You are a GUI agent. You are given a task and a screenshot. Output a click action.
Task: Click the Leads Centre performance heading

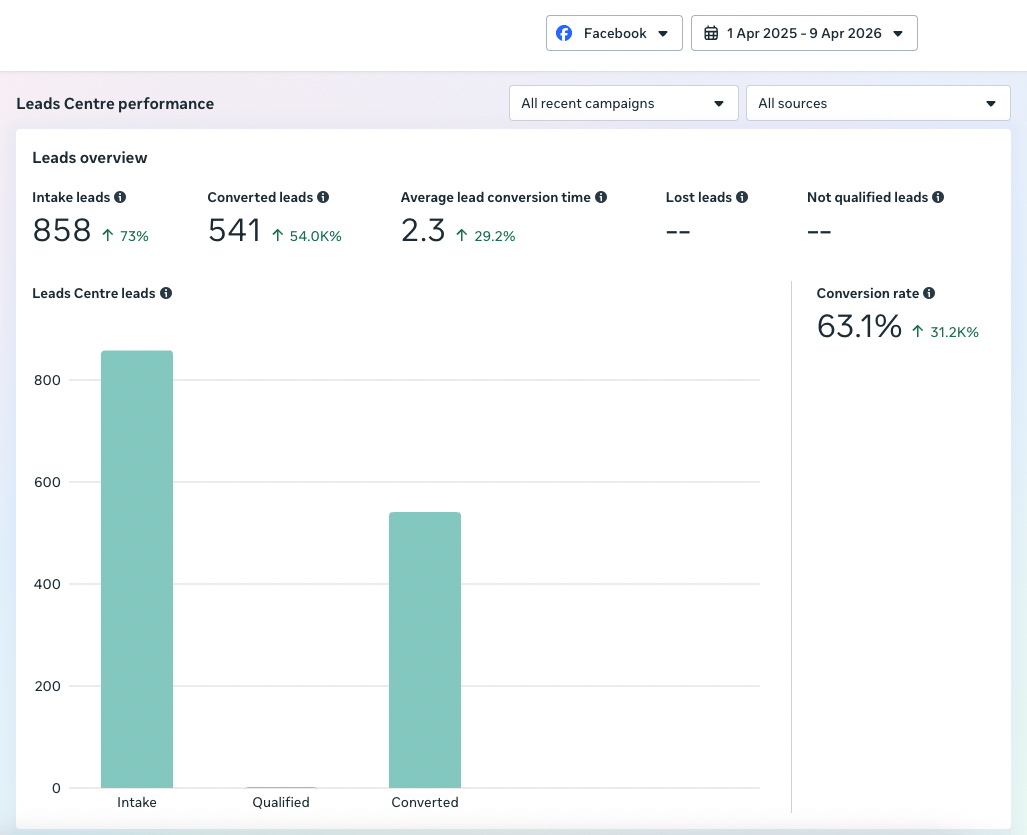pos(115,103)
